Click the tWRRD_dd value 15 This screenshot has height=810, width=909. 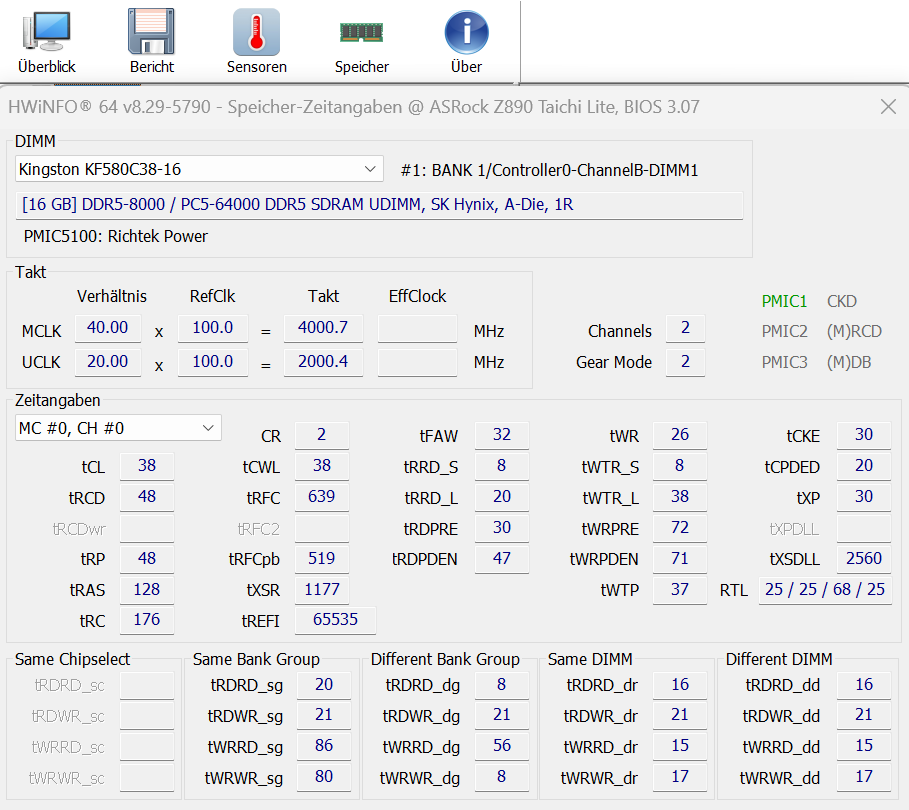pos(864,746)
